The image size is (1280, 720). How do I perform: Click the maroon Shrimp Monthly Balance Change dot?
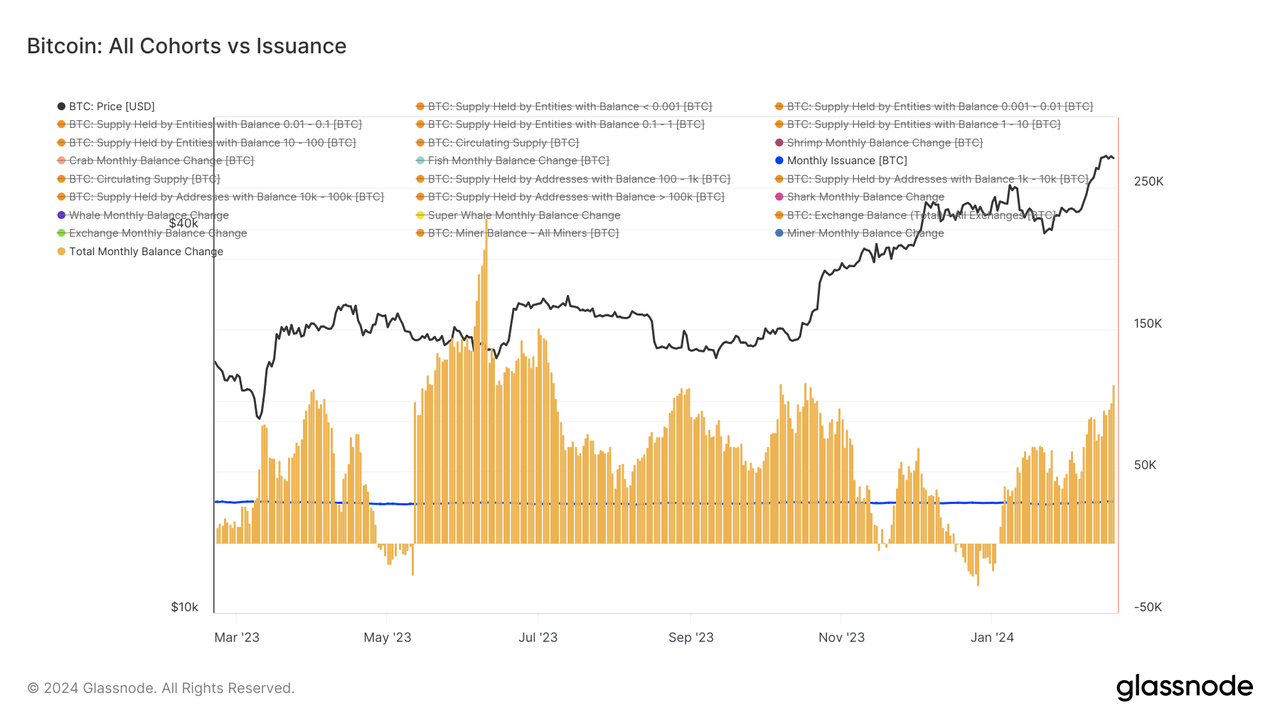tap(779, 143)
